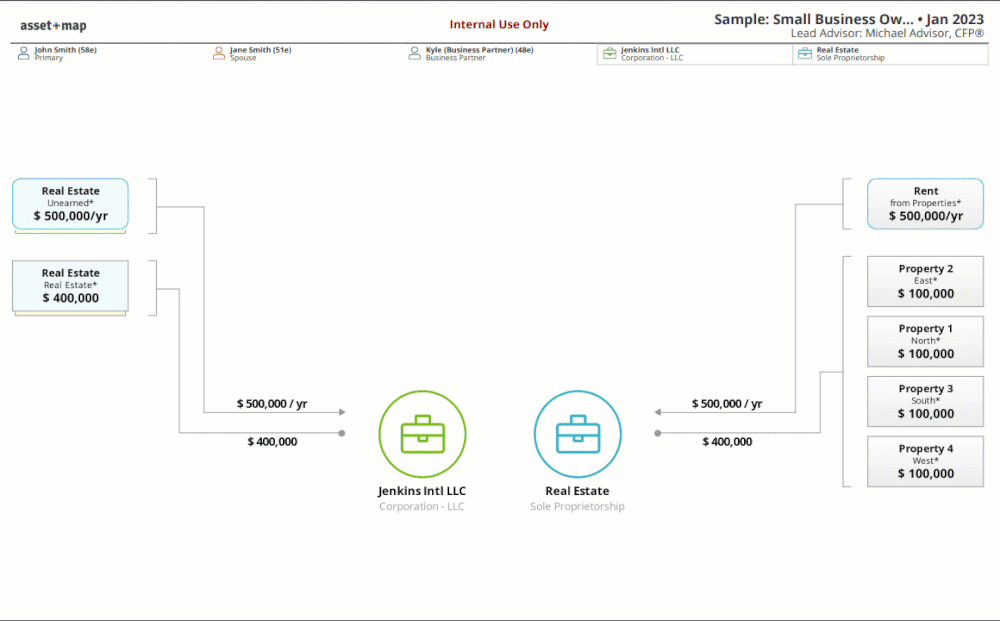Click John Smith's person icon in the header
Screen dimensions: 1000x621
pos(22,53)
